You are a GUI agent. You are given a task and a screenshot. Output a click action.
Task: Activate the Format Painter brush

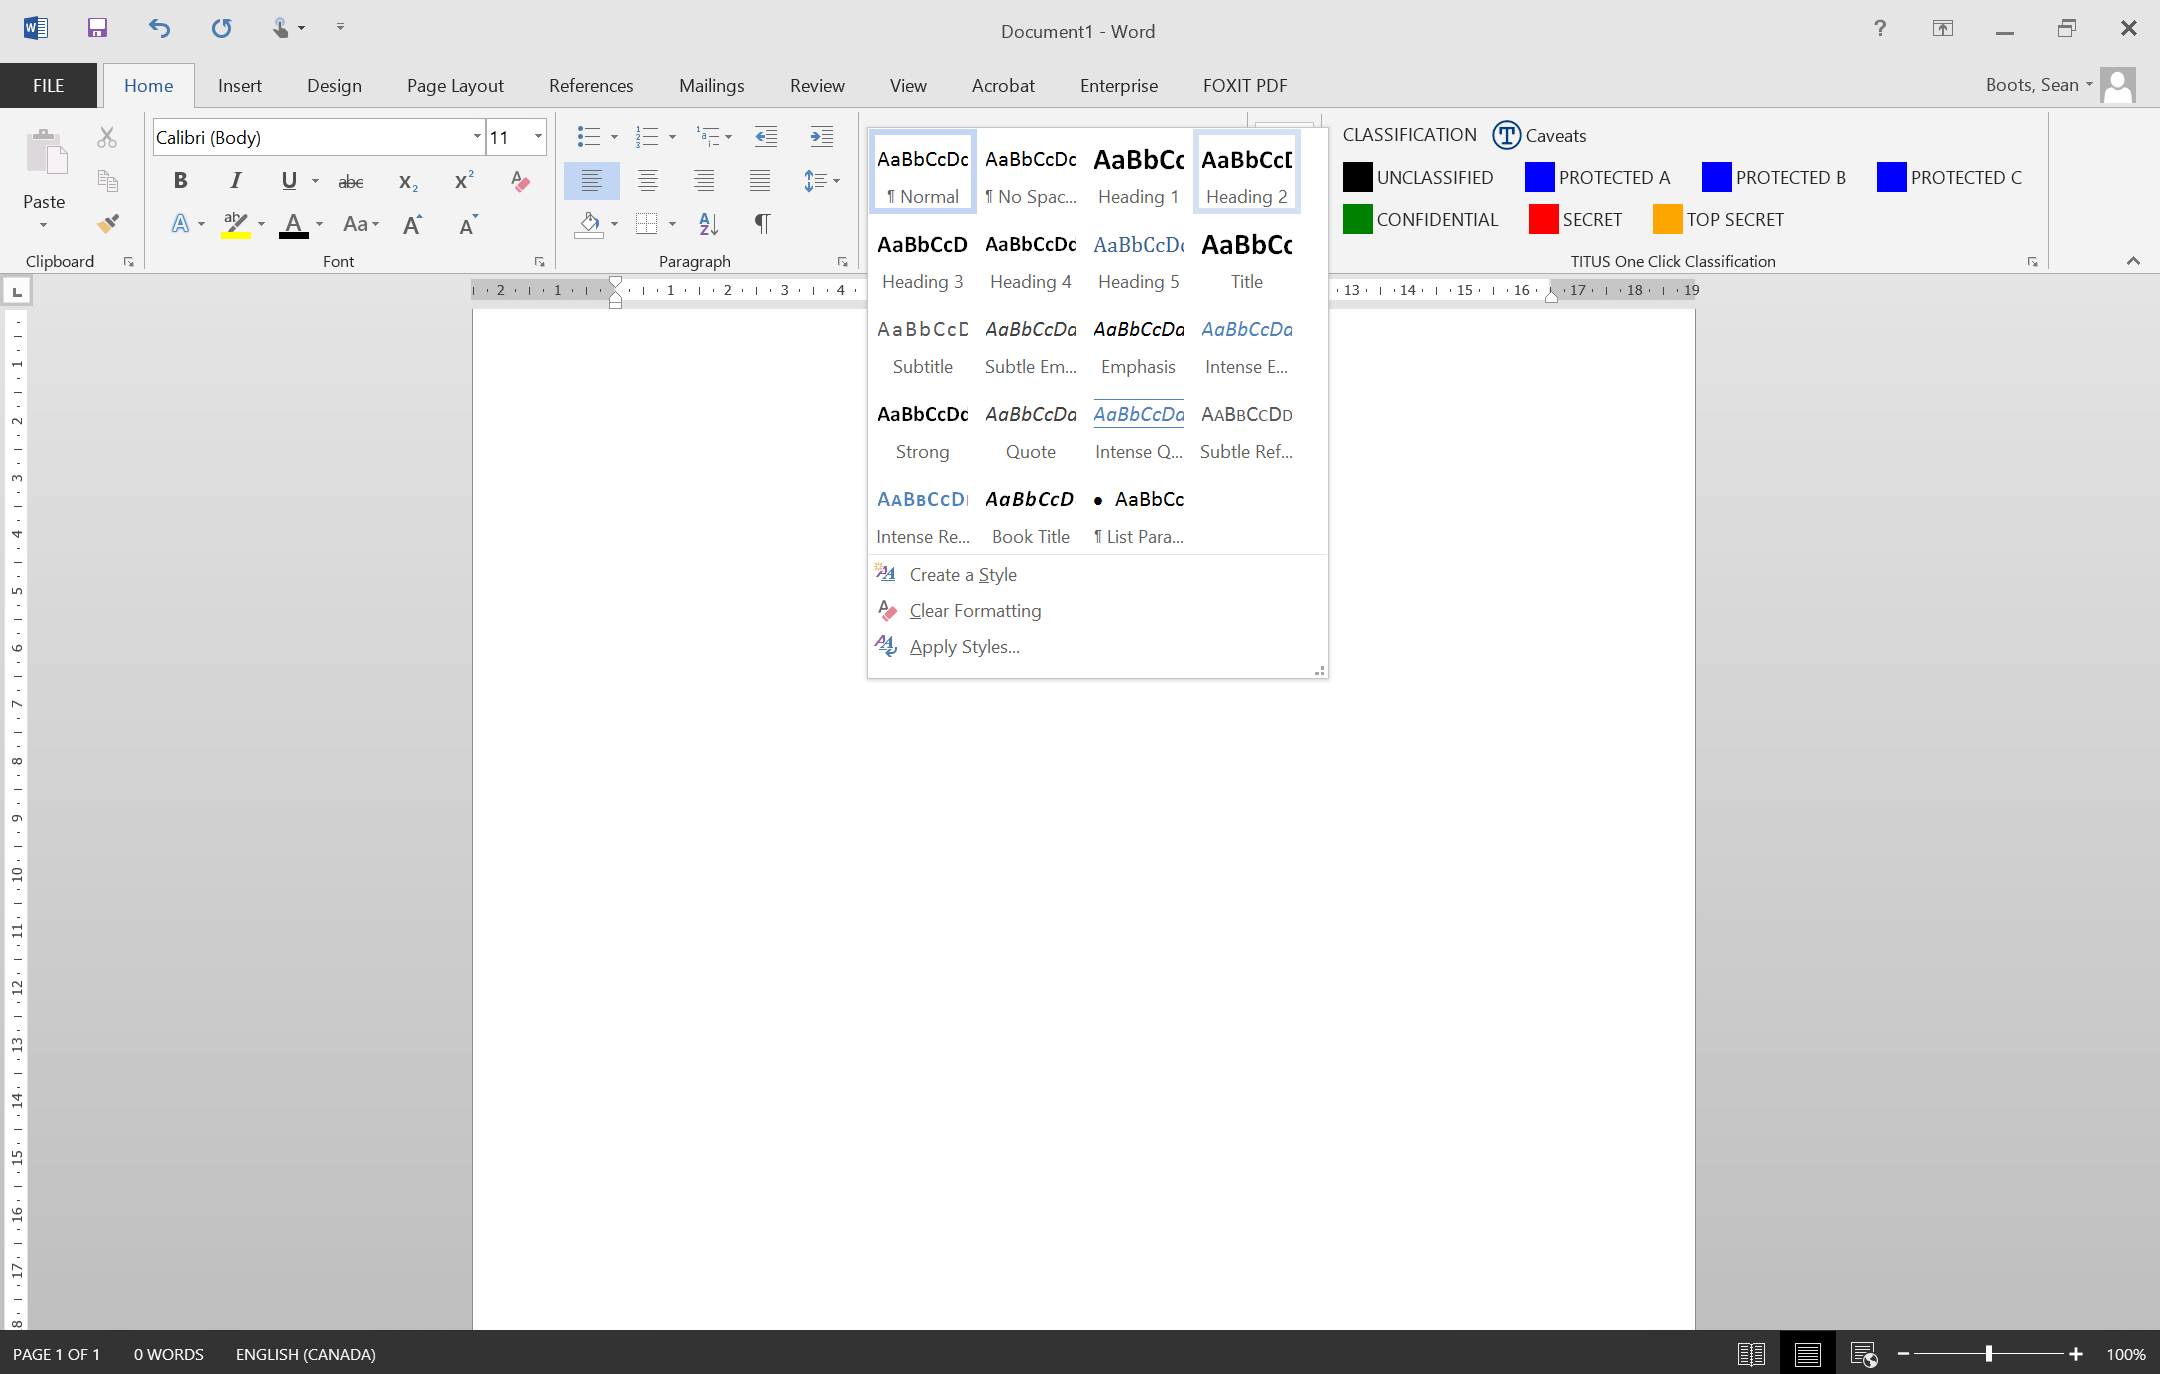tap(107, 224)
